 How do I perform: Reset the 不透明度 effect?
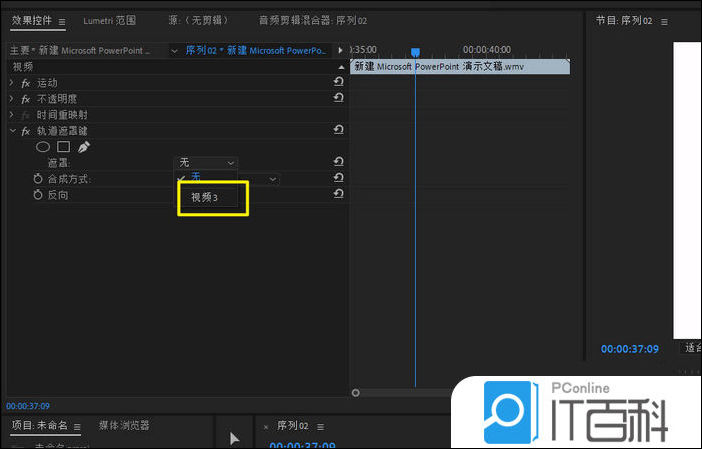point(338,98)
